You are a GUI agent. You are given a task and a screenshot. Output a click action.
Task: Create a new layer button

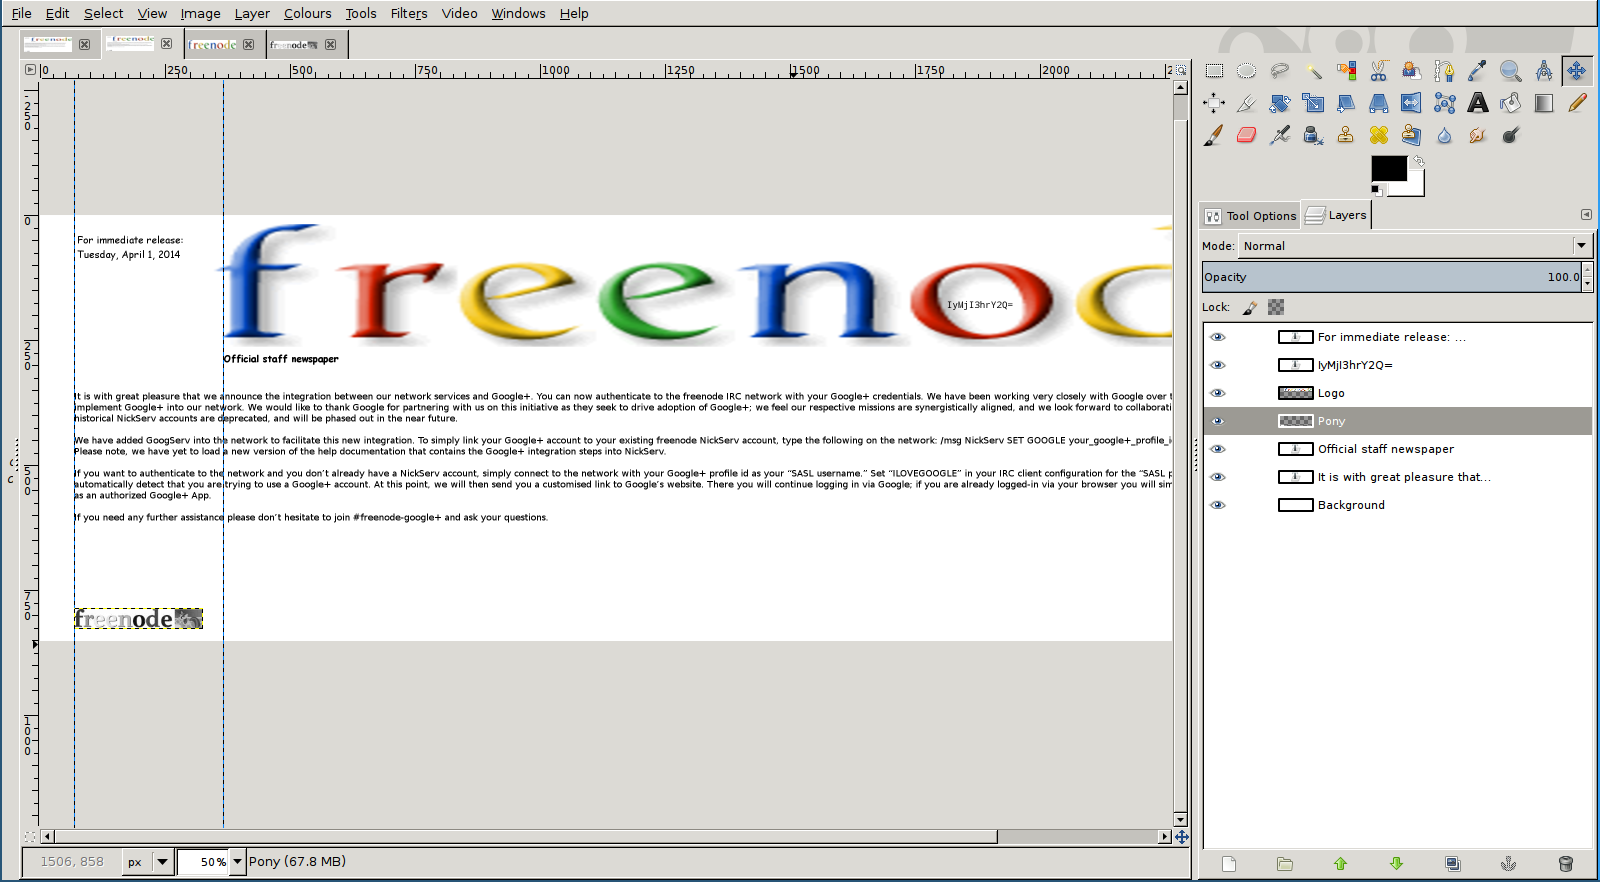click(x=1229, y=864)
